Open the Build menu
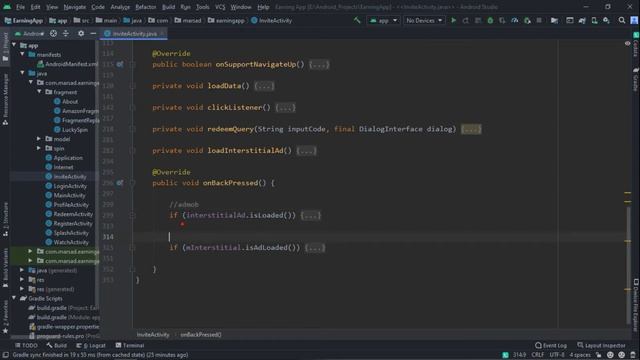 point(168,7)
